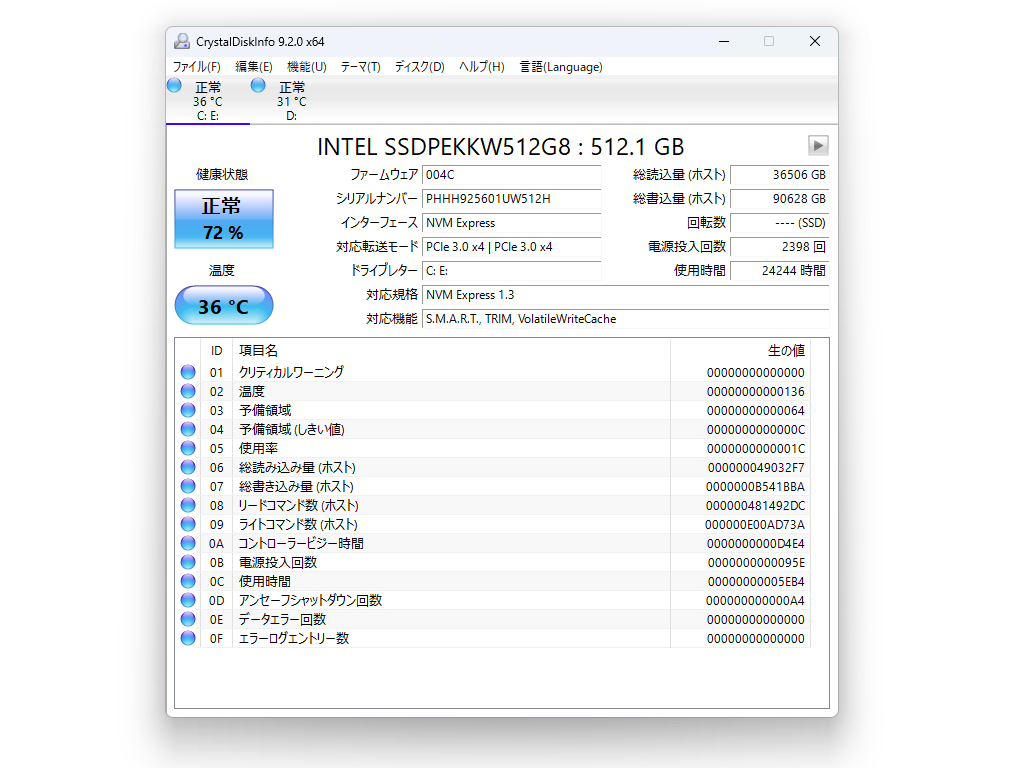The width and height of the screenshot is (1024, 768).
Task: Close the CrystalDiskInfo window
Action: [814, 41]
